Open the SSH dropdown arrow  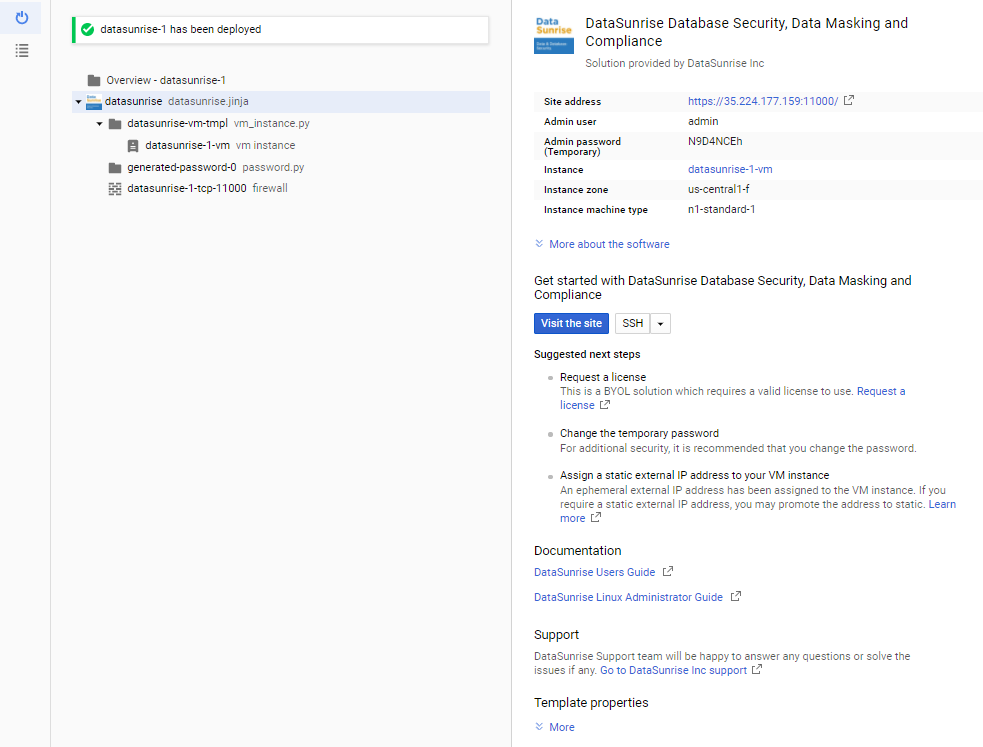pyautogui.click(x=660, y=324)
